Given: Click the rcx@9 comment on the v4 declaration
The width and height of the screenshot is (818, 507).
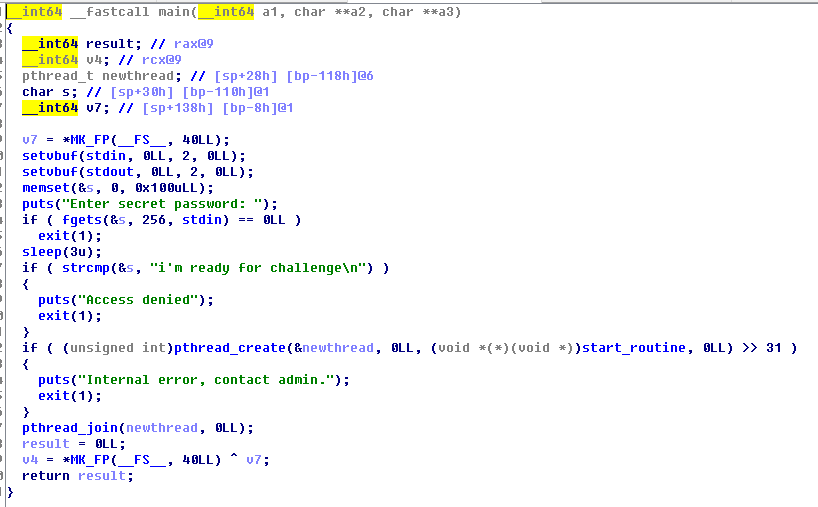Looking at the screenshot, I should coord(162,60).
